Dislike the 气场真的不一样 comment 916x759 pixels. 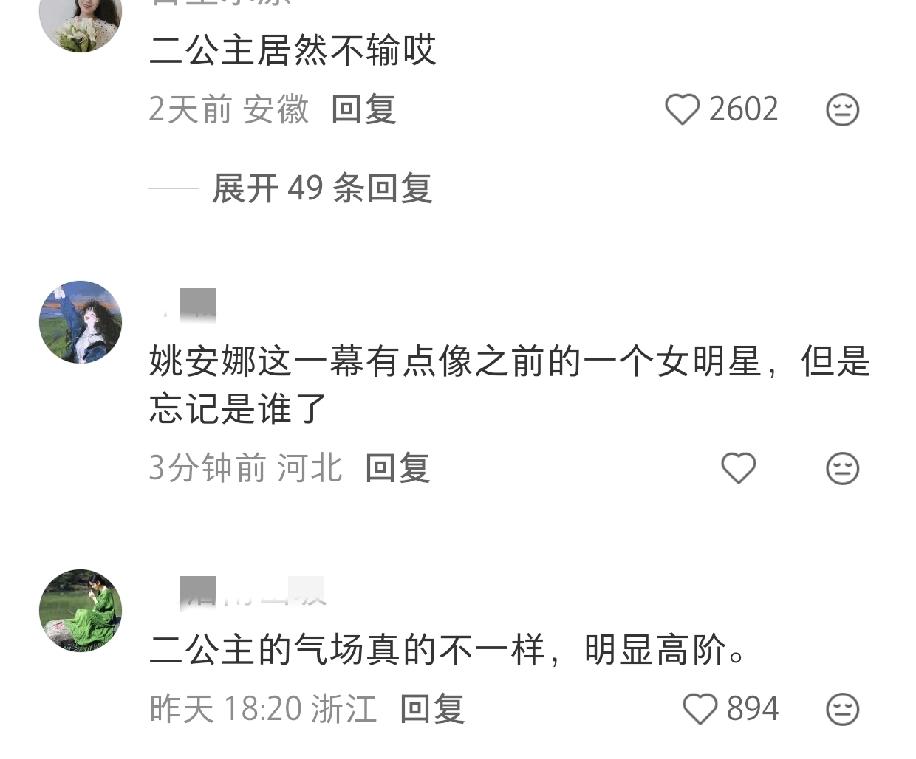click(842, 709)
